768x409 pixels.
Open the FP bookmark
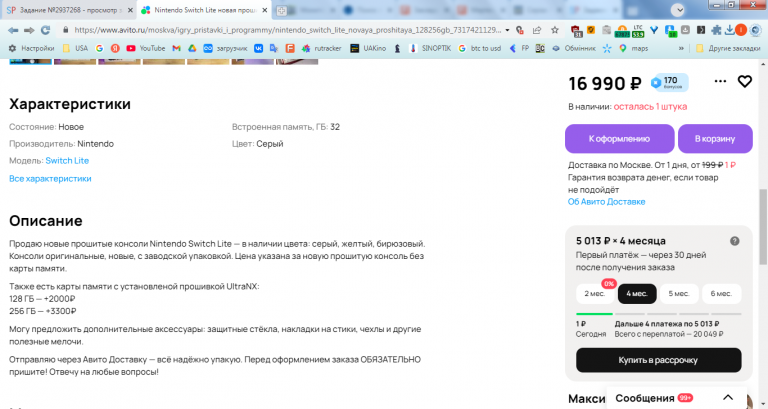click(x=519, y=48)
